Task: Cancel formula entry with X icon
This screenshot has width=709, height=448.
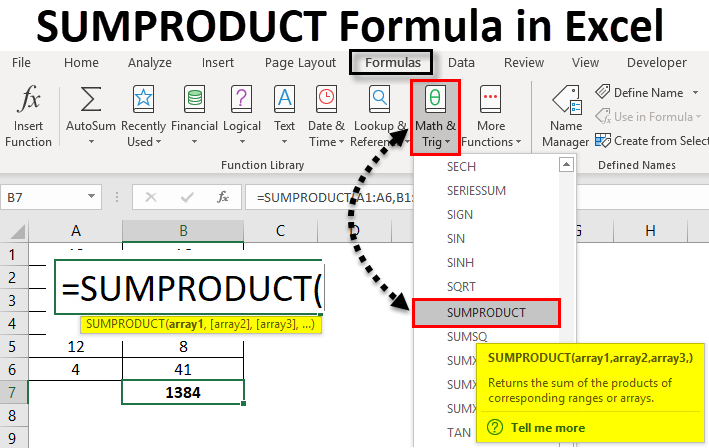Action: click(x=151, y=197)
